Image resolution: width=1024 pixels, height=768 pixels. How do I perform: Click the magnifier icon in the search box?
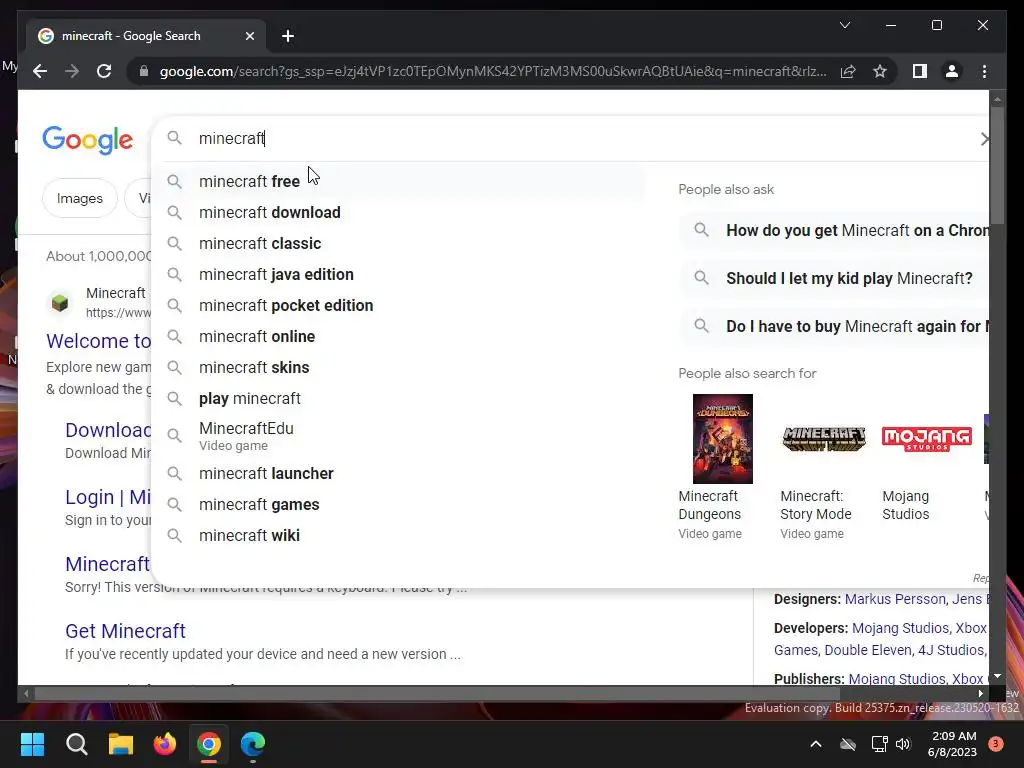(x=174, y=138)
